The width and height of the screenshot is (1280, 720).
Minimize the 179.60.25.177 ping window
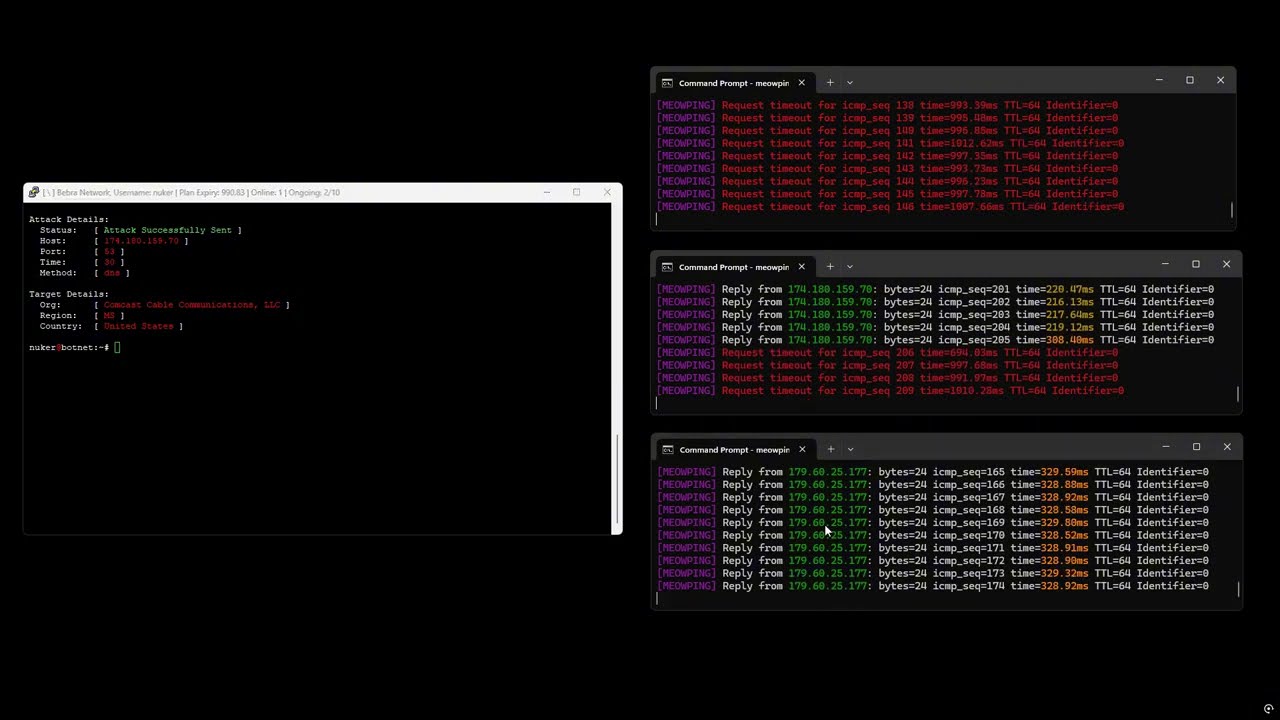1166,447
